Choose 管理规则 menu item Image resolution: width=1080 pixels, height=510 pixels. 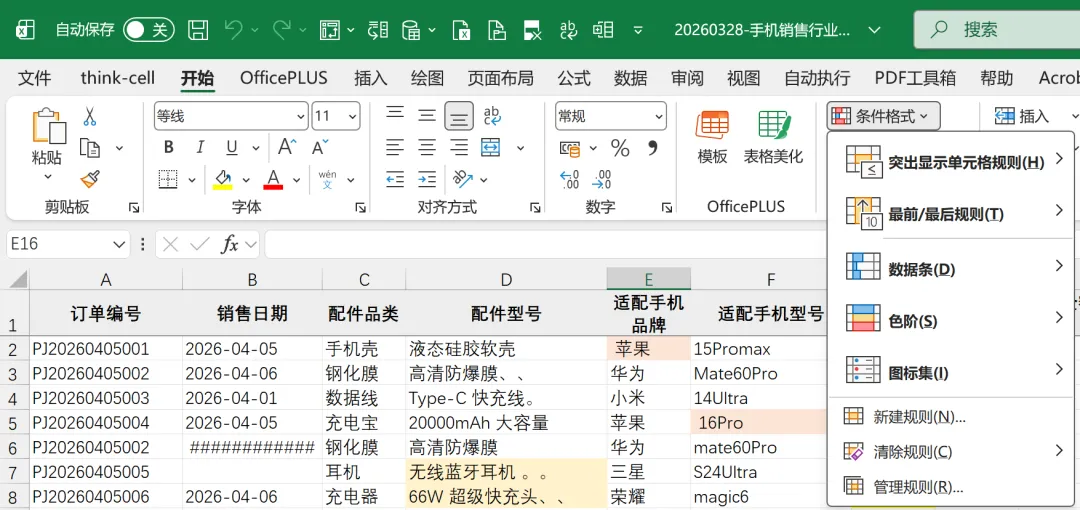coord(952,487)
